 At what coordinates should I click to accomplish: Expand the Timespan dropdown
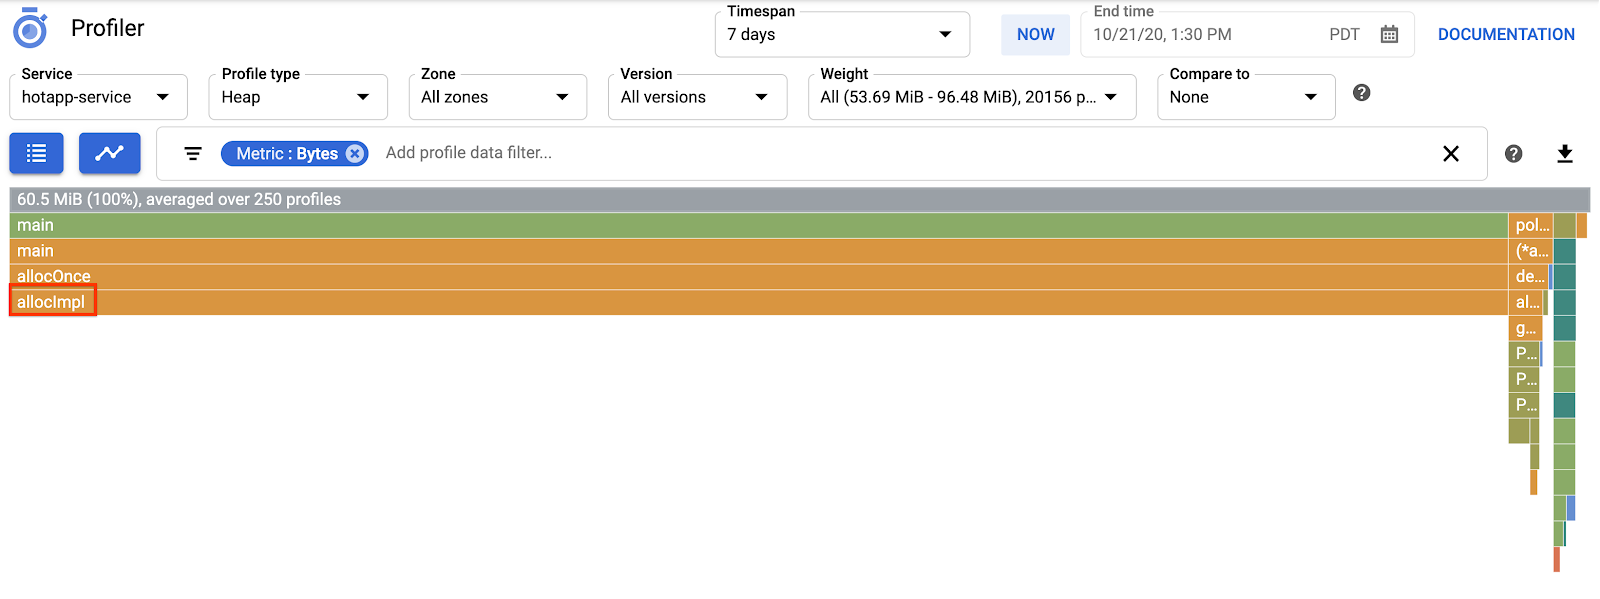pos(842,35)
